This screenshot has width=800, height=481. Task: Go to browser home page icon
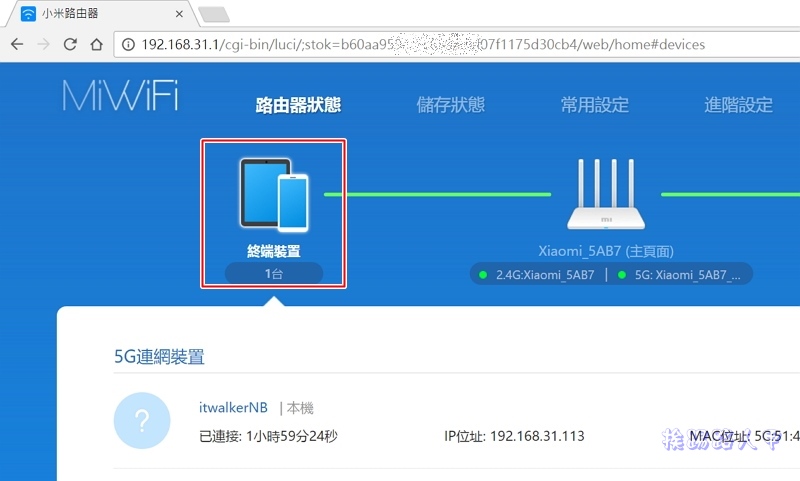(96, 44)
